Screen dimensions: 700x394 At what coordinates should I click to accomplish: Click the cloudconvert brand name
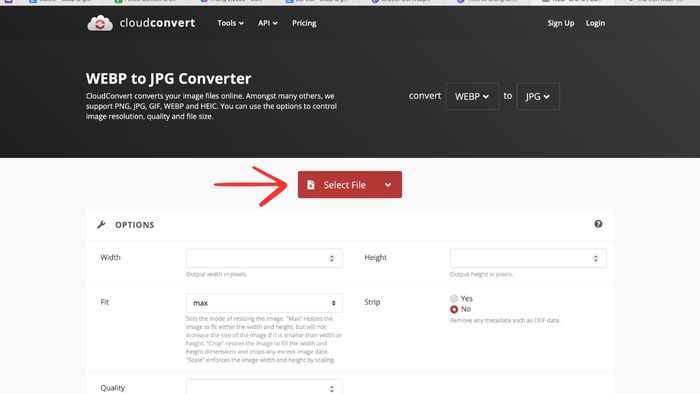point(157,23)
